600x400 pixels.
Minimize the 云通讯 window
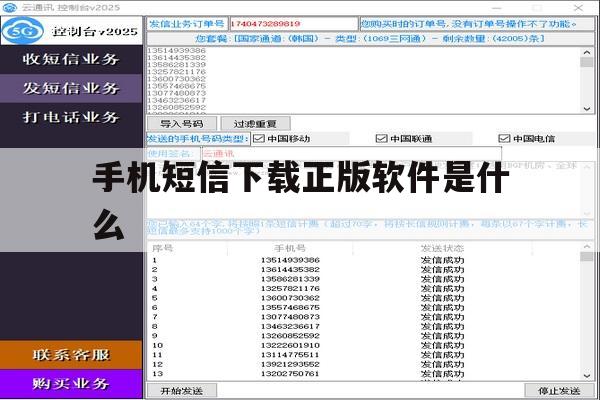[x=496, y=7]
